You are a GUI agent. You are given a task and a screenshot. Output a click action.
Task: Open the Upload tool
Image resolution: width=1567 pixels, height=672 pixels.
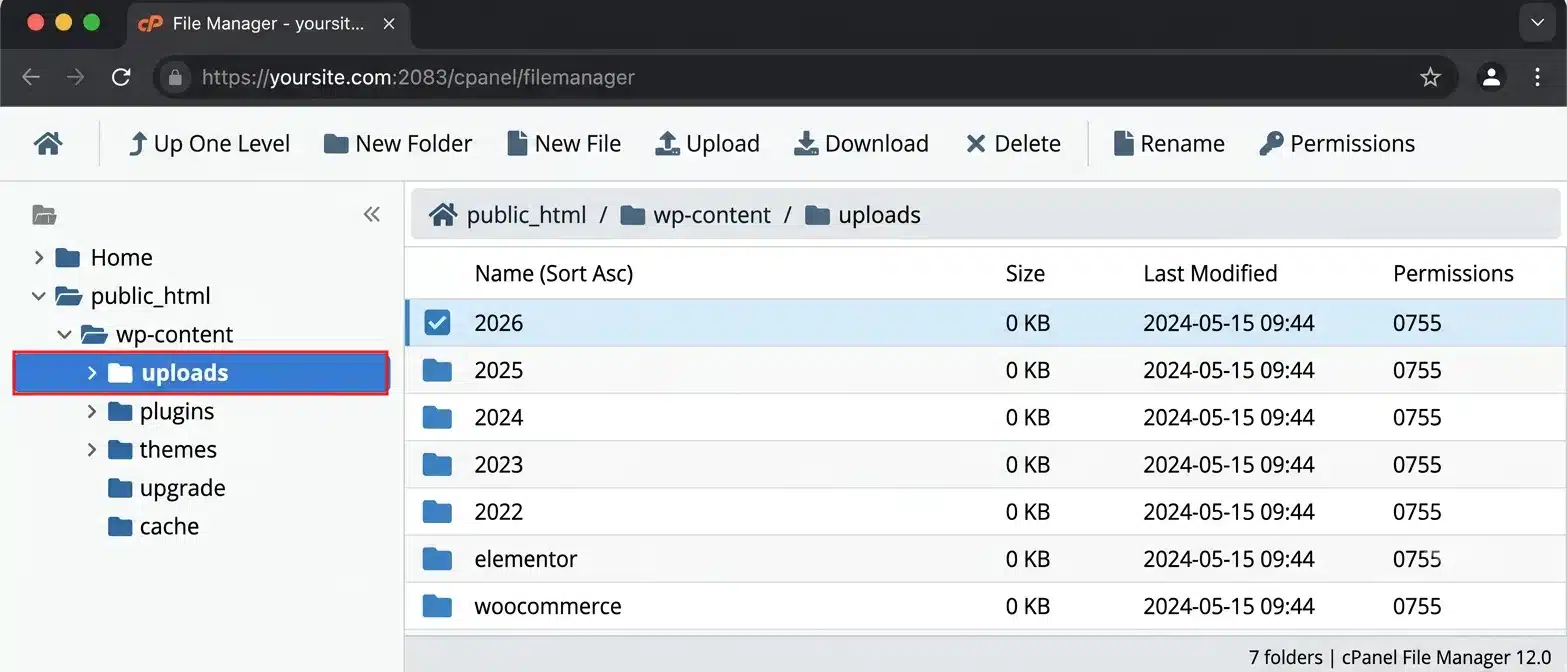click(x=707, y=144)
